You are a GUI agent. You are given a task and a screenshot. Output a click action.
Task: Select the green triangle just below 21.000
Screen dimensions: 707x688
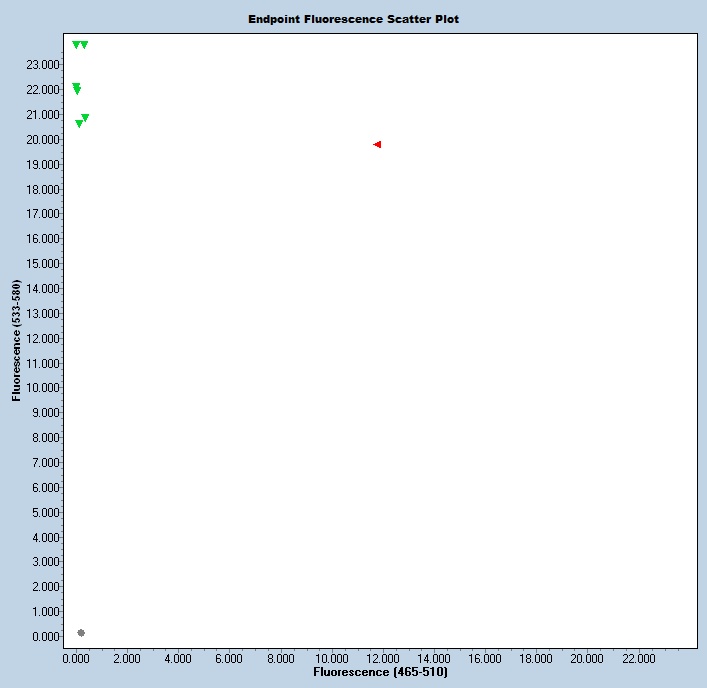85,118
